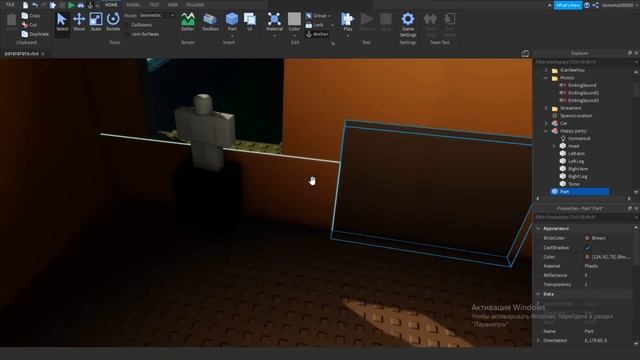Click the Play test icon
The height and width of the screenshot is (360, 640).
pyautogui.click(x=348, y=20)
